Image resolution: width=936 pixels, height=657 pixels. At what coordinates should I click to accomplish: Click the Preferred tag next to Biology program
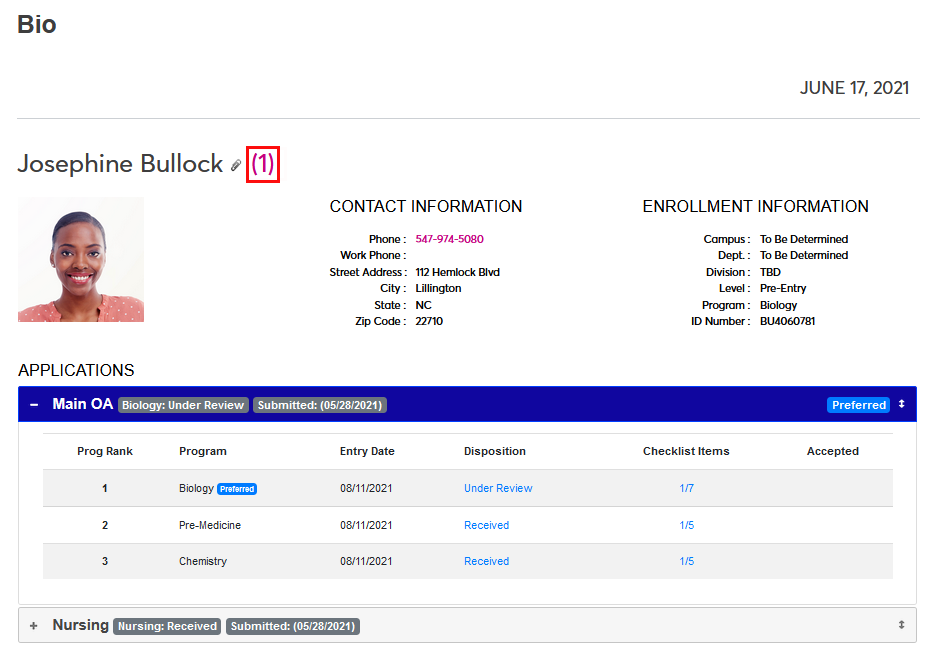[x=237, y=489]
